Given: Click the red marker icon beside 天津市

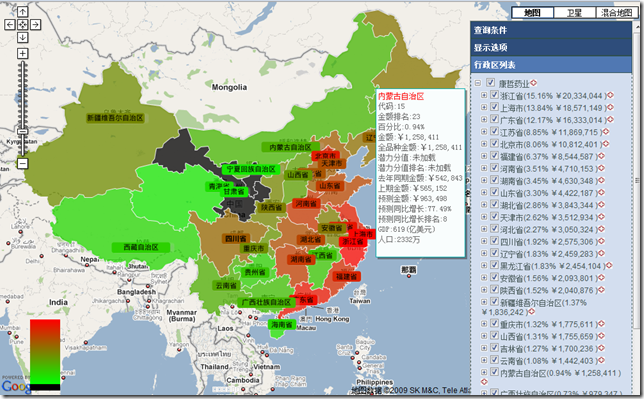Looking at the screenshot, I should click(x=601, y=217).
